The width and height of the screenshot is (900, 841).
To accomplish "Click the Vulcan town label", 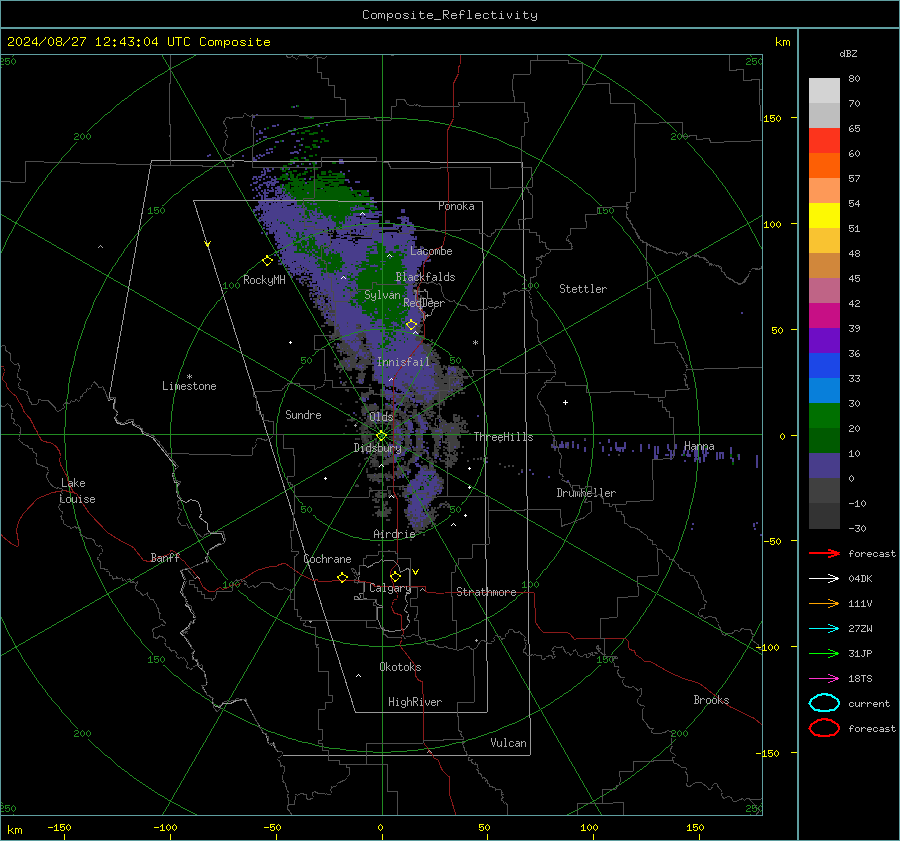I will click(x=509, y=743).
